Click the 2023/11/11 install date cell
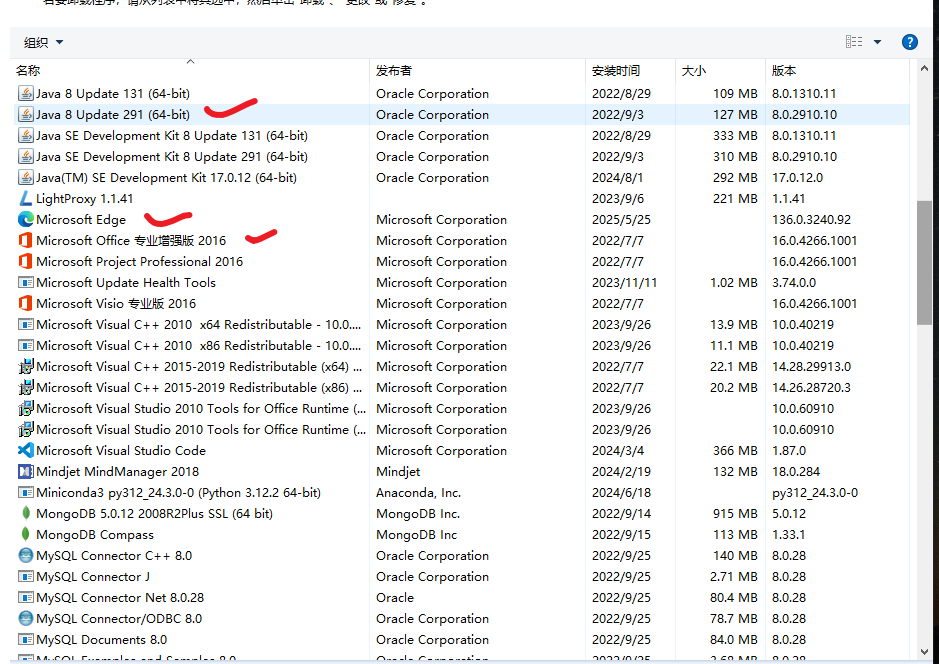Image resolution: width=939 pixels, height=664 pixels. point(624,282)
